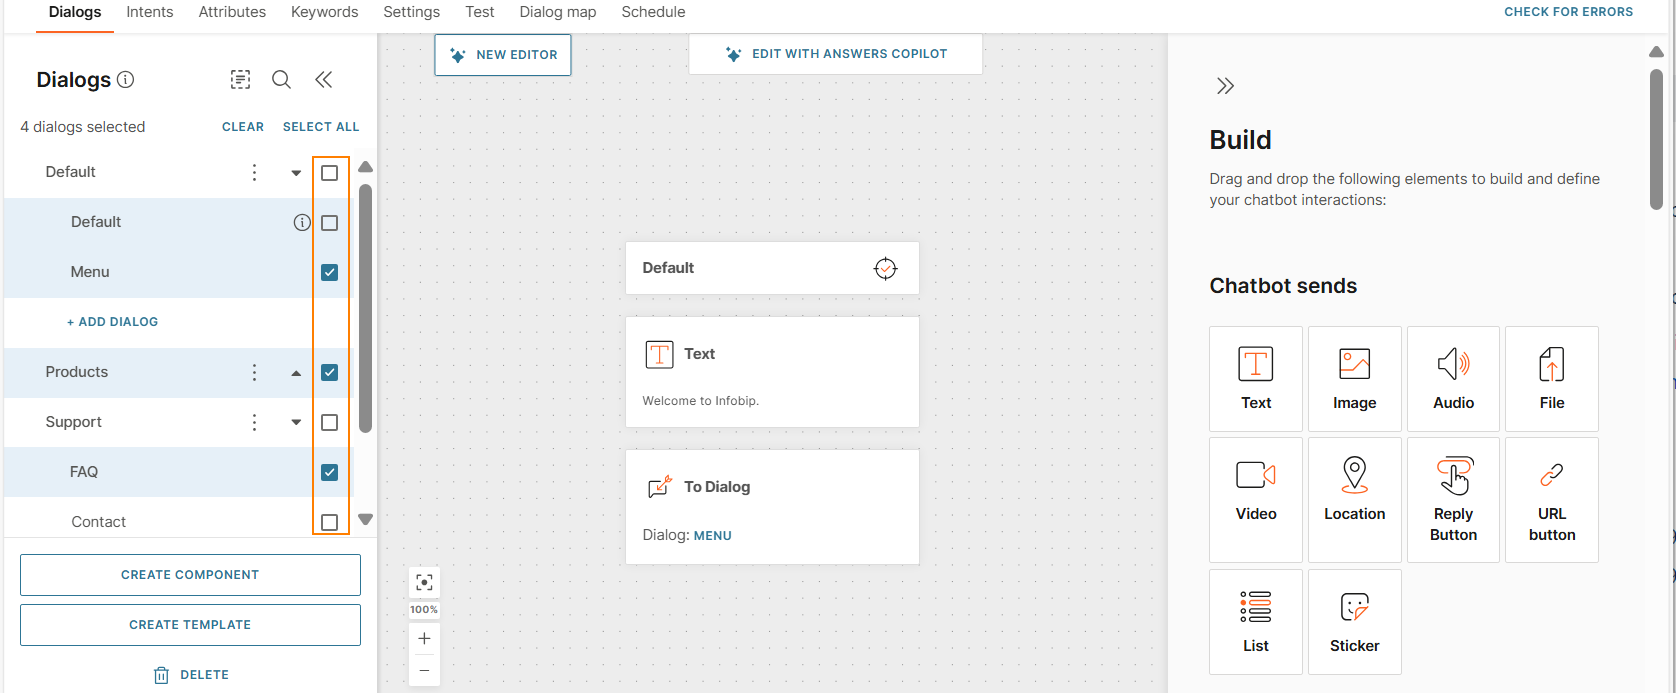Image resolution: width=1676 pixels, height=693 pixels.
Task: Select the Audio element in Build panel
Action: click(1453, 378)
